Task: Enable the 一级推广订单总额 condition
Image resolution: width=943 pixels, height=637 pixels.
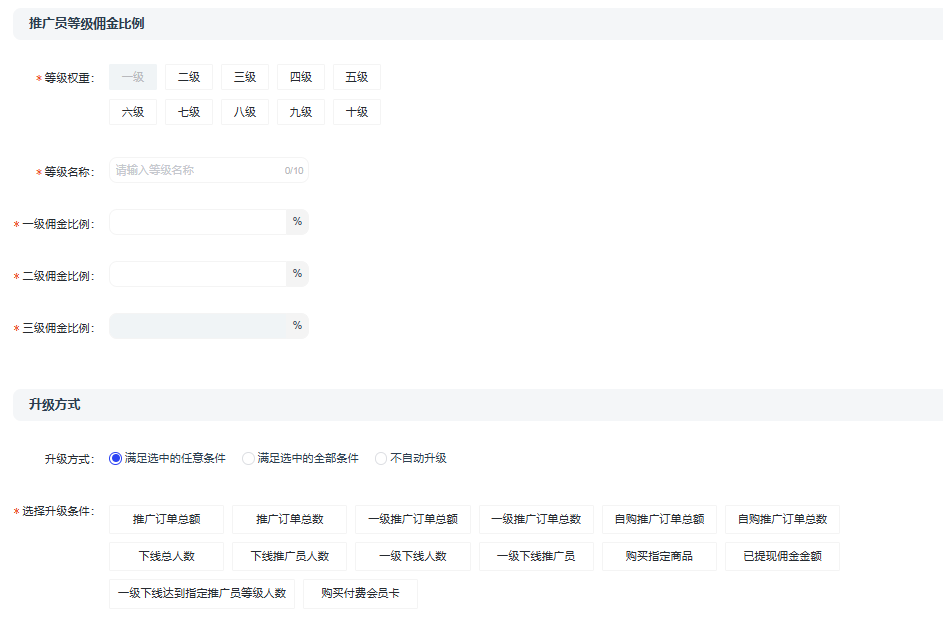Action: click(412, 519)
